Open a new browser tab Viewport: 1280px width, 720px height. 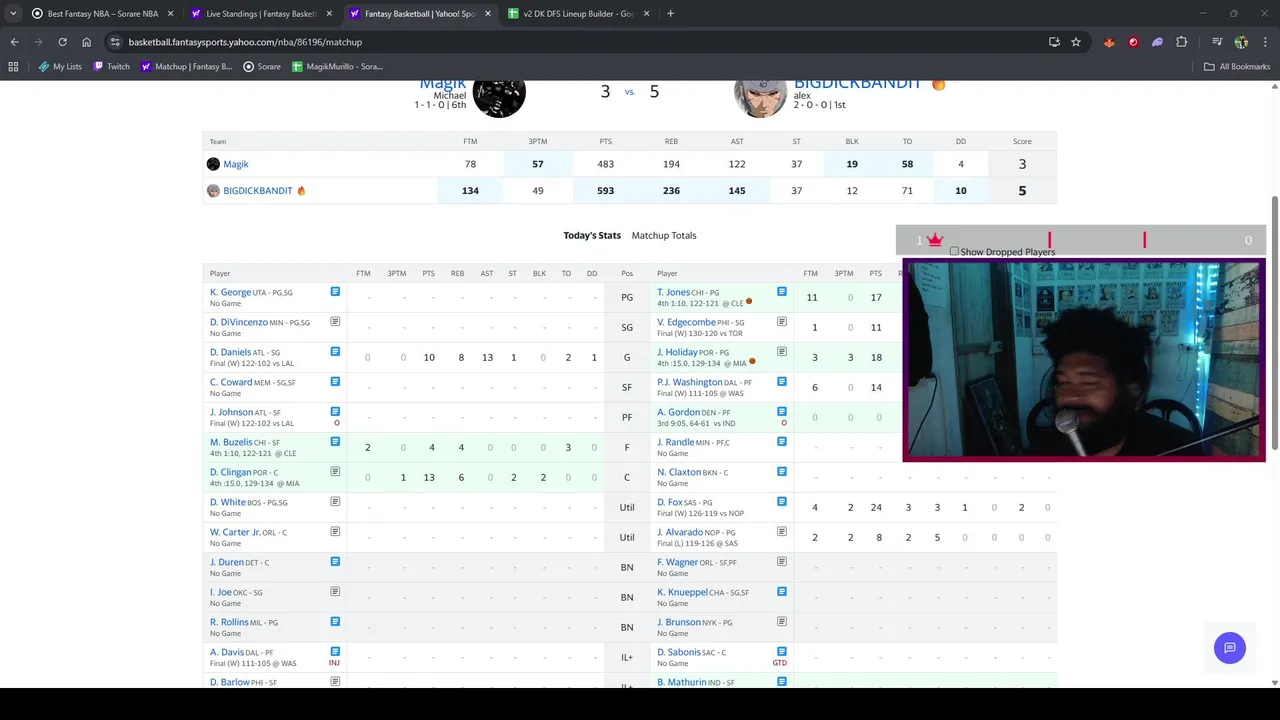670,14
